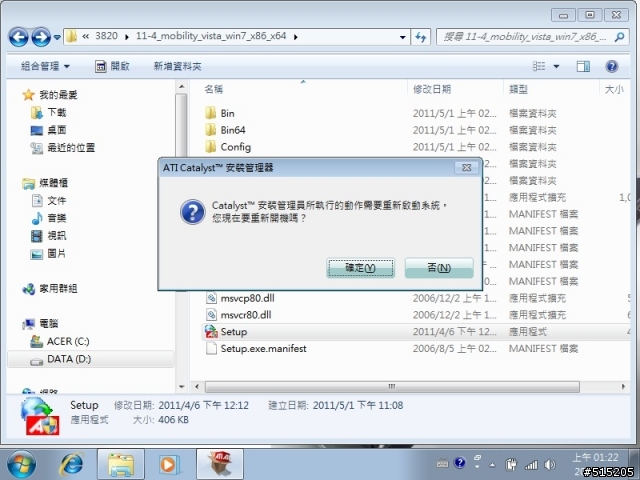
Task: Expand the address bar history dropdown
Action: (x=402, y=37)
